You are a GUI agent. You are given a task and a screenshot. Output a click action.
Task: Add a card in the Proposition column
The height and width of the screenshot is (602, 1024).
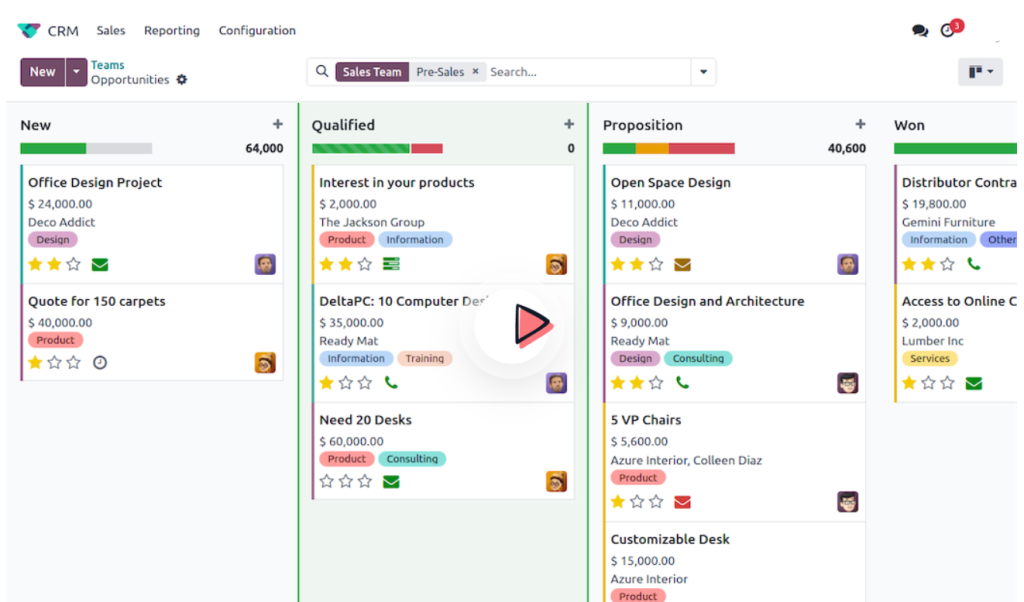pyautogui.click(x=860, y=124)
